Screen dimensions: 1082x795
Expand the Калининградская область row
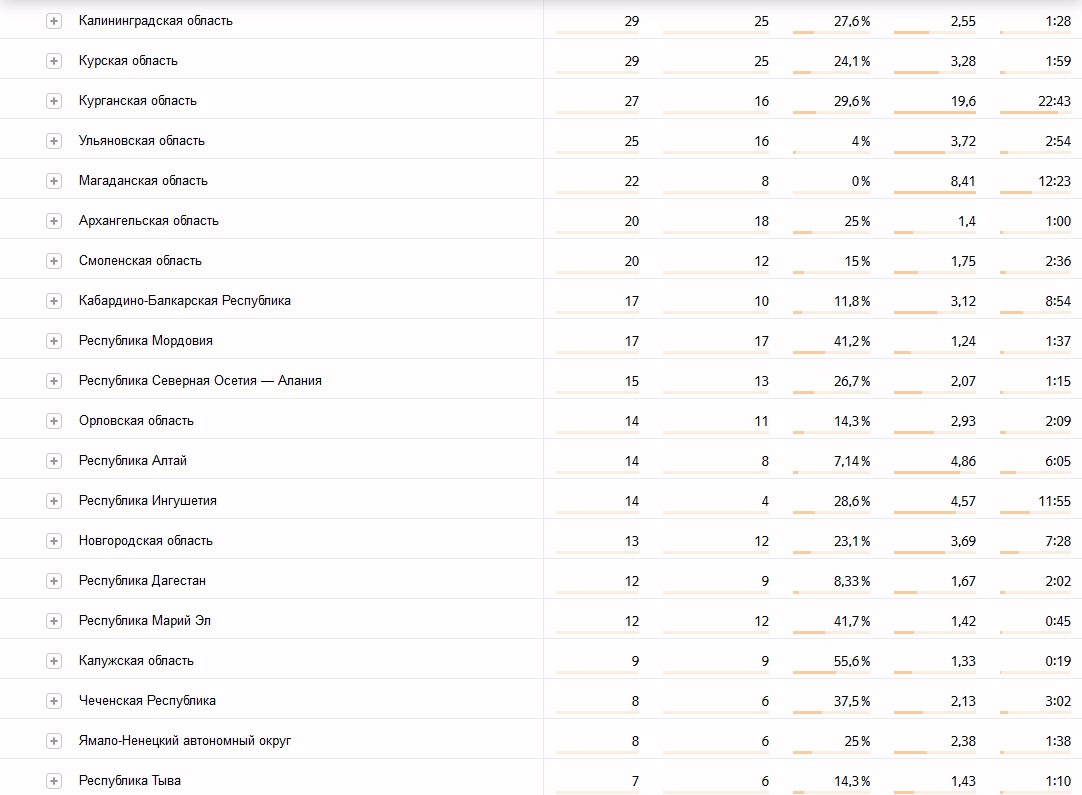pyautogui.click(x=54, y=21)
